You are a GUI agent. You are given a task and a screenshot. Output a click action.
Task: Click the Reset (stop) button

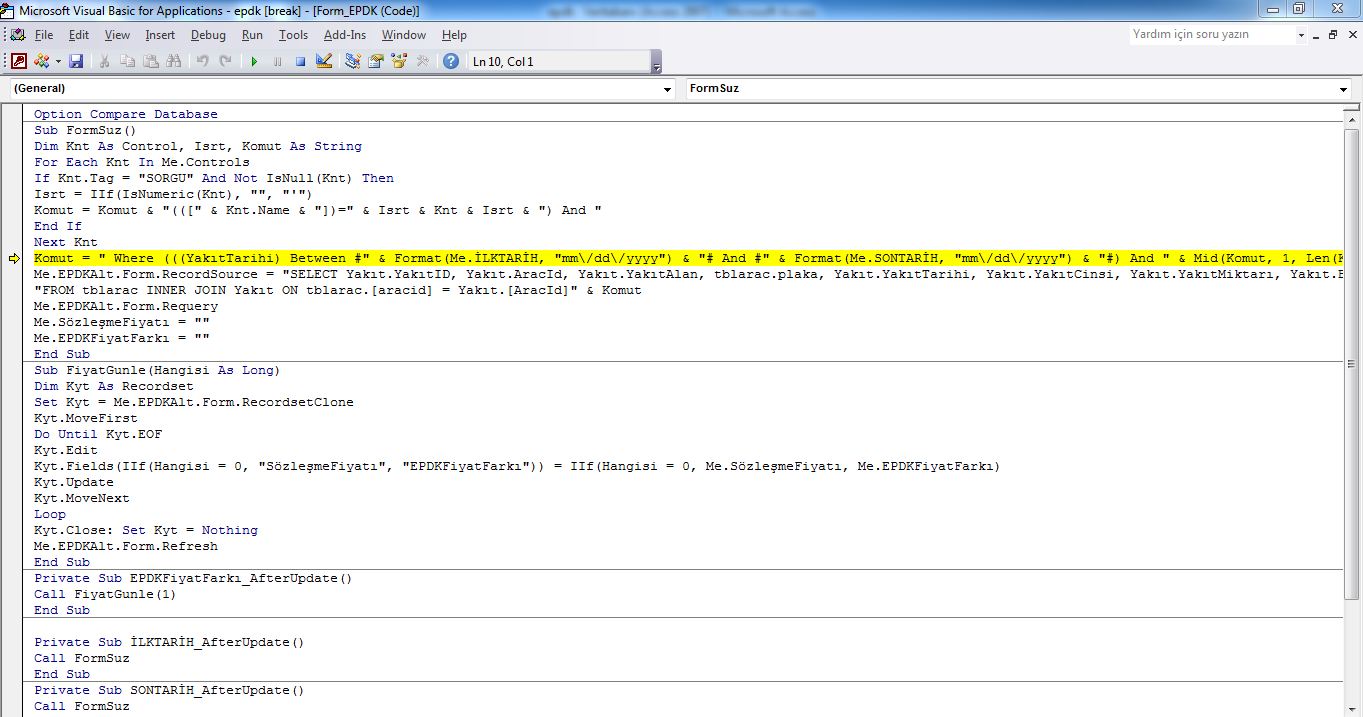pos(300,61)
